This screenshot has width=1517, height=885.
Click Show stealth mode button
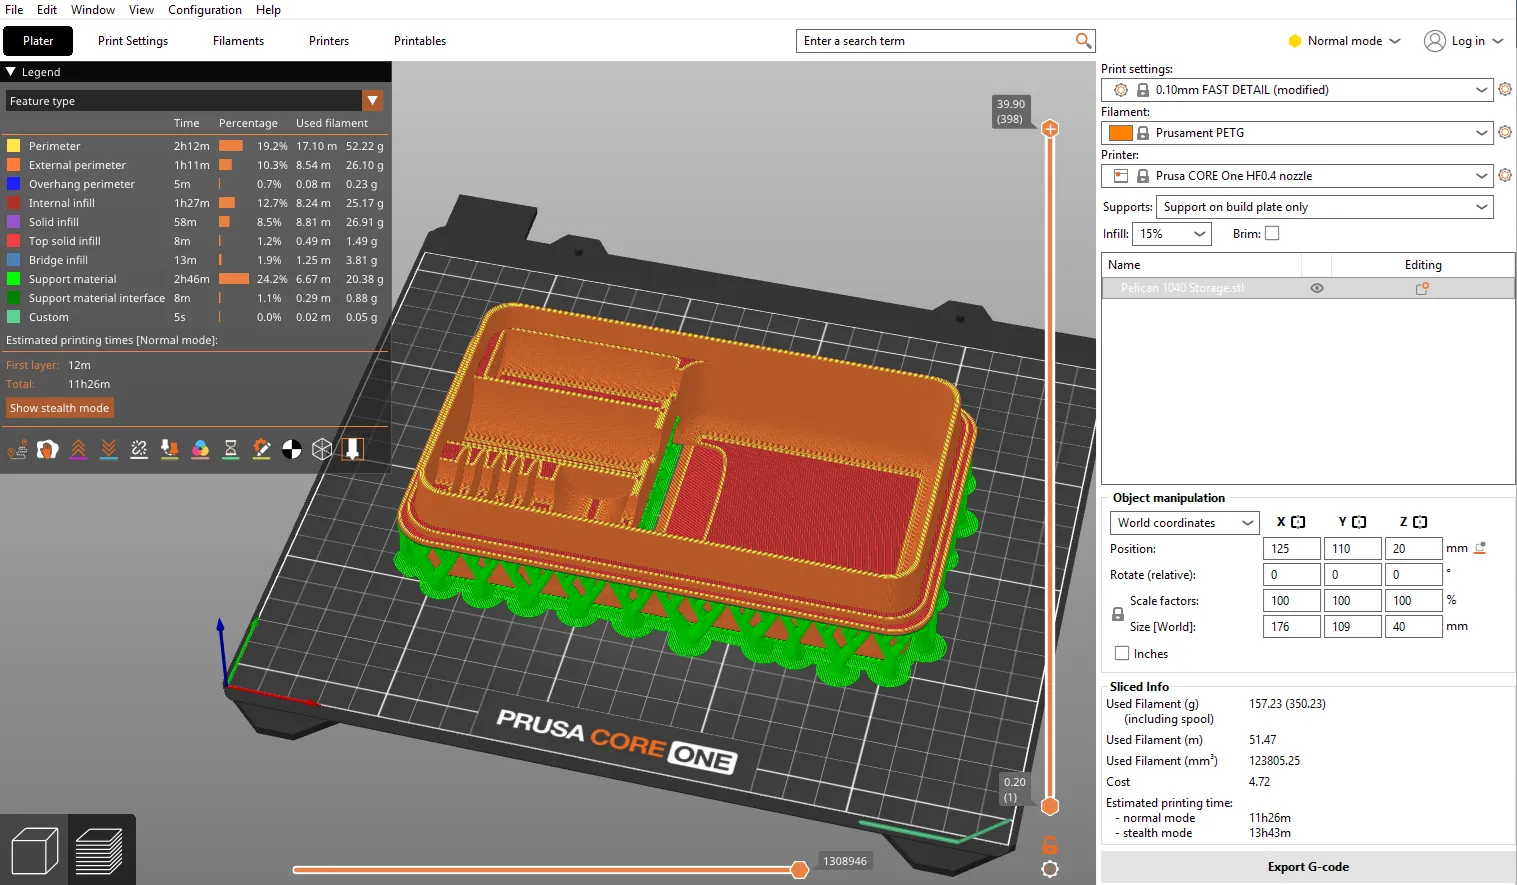[59, 408]
